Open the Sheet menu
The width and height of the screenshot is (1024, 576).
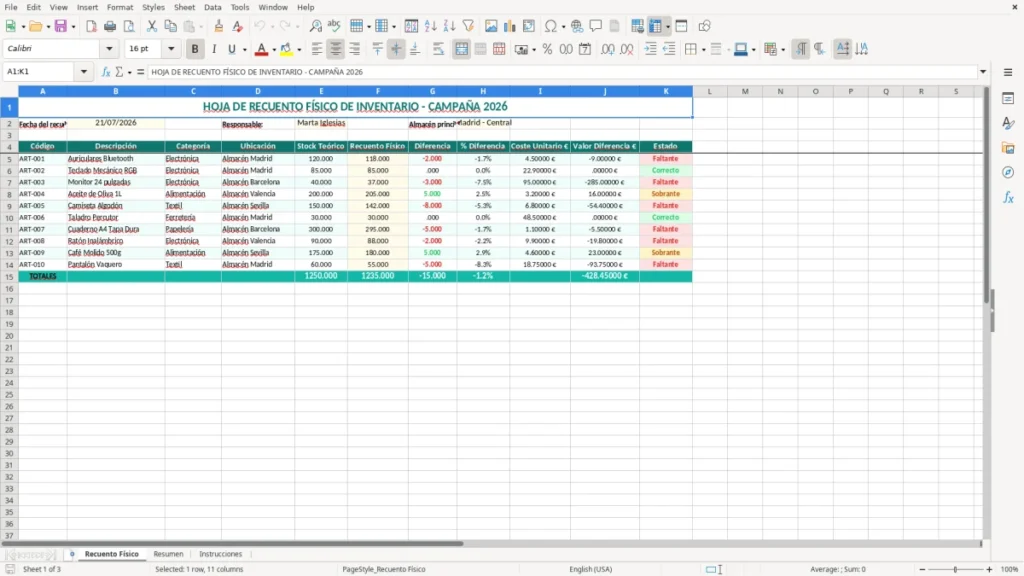tap(184, 7)
